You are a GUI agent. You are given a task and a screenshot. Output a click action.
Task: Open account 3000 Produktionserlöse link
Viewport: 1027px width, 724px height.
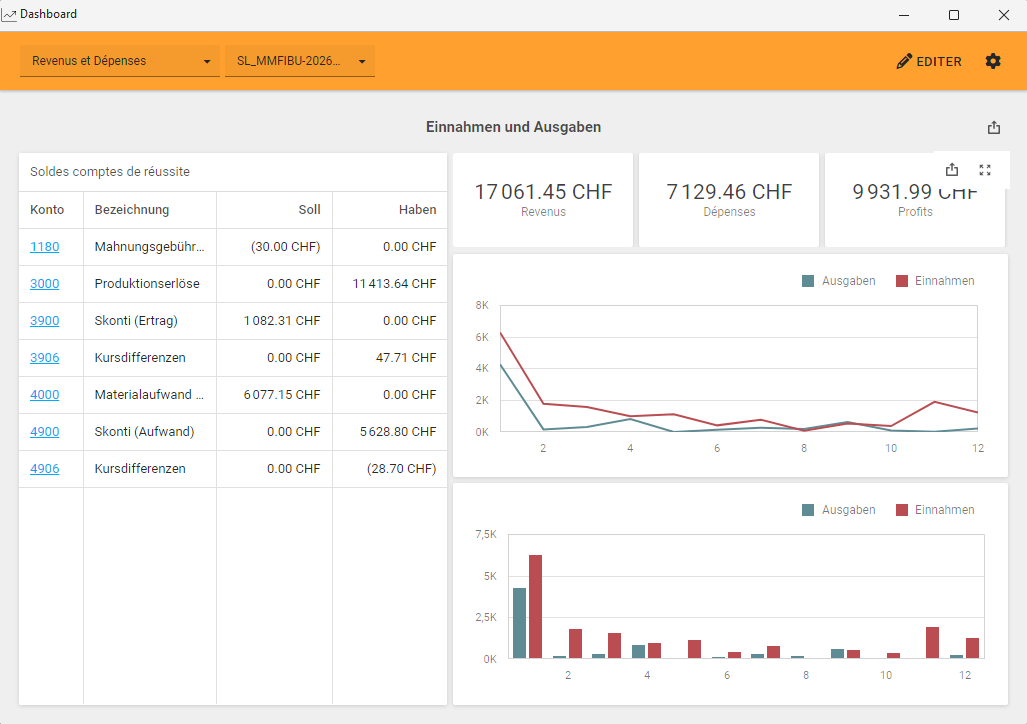(x=44, y=284)
